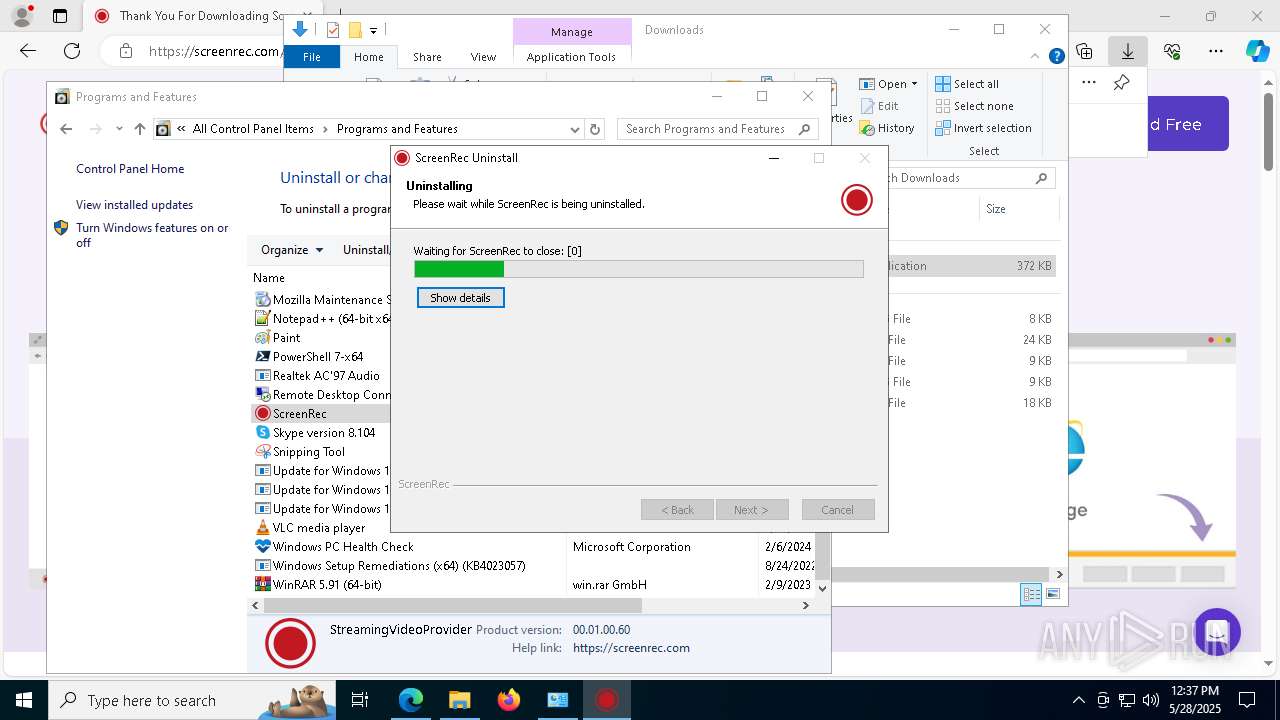Open the https://screenrec.com help link

pos(631,648)
